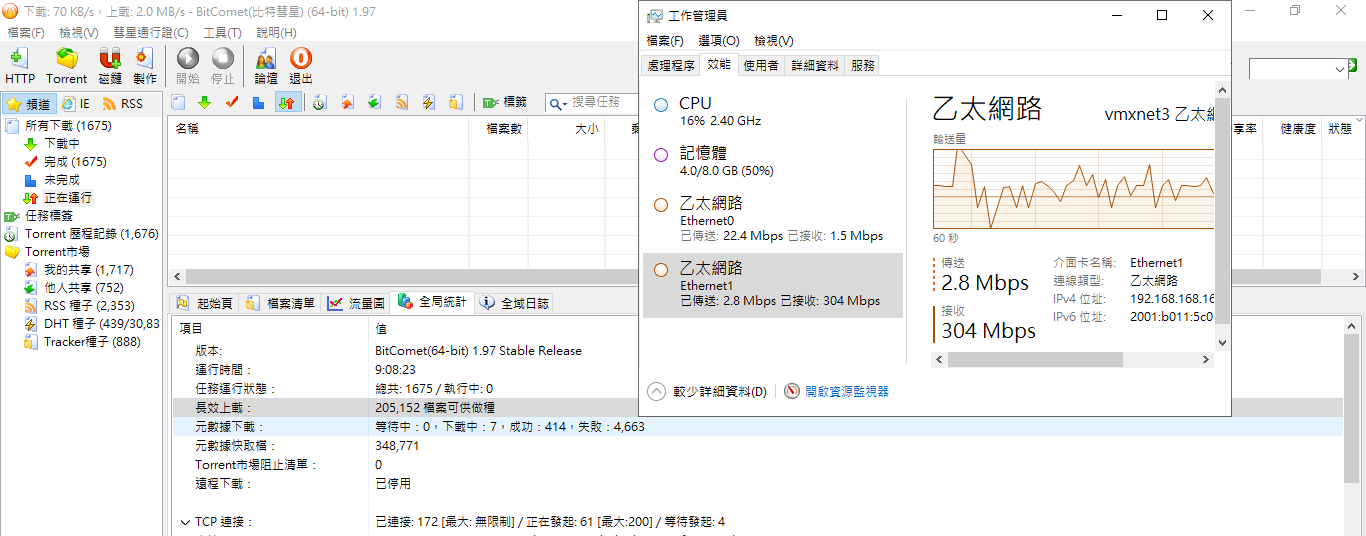
Task: Open BitComet 彗星通行證(C) menu
Action: (150, 33)
